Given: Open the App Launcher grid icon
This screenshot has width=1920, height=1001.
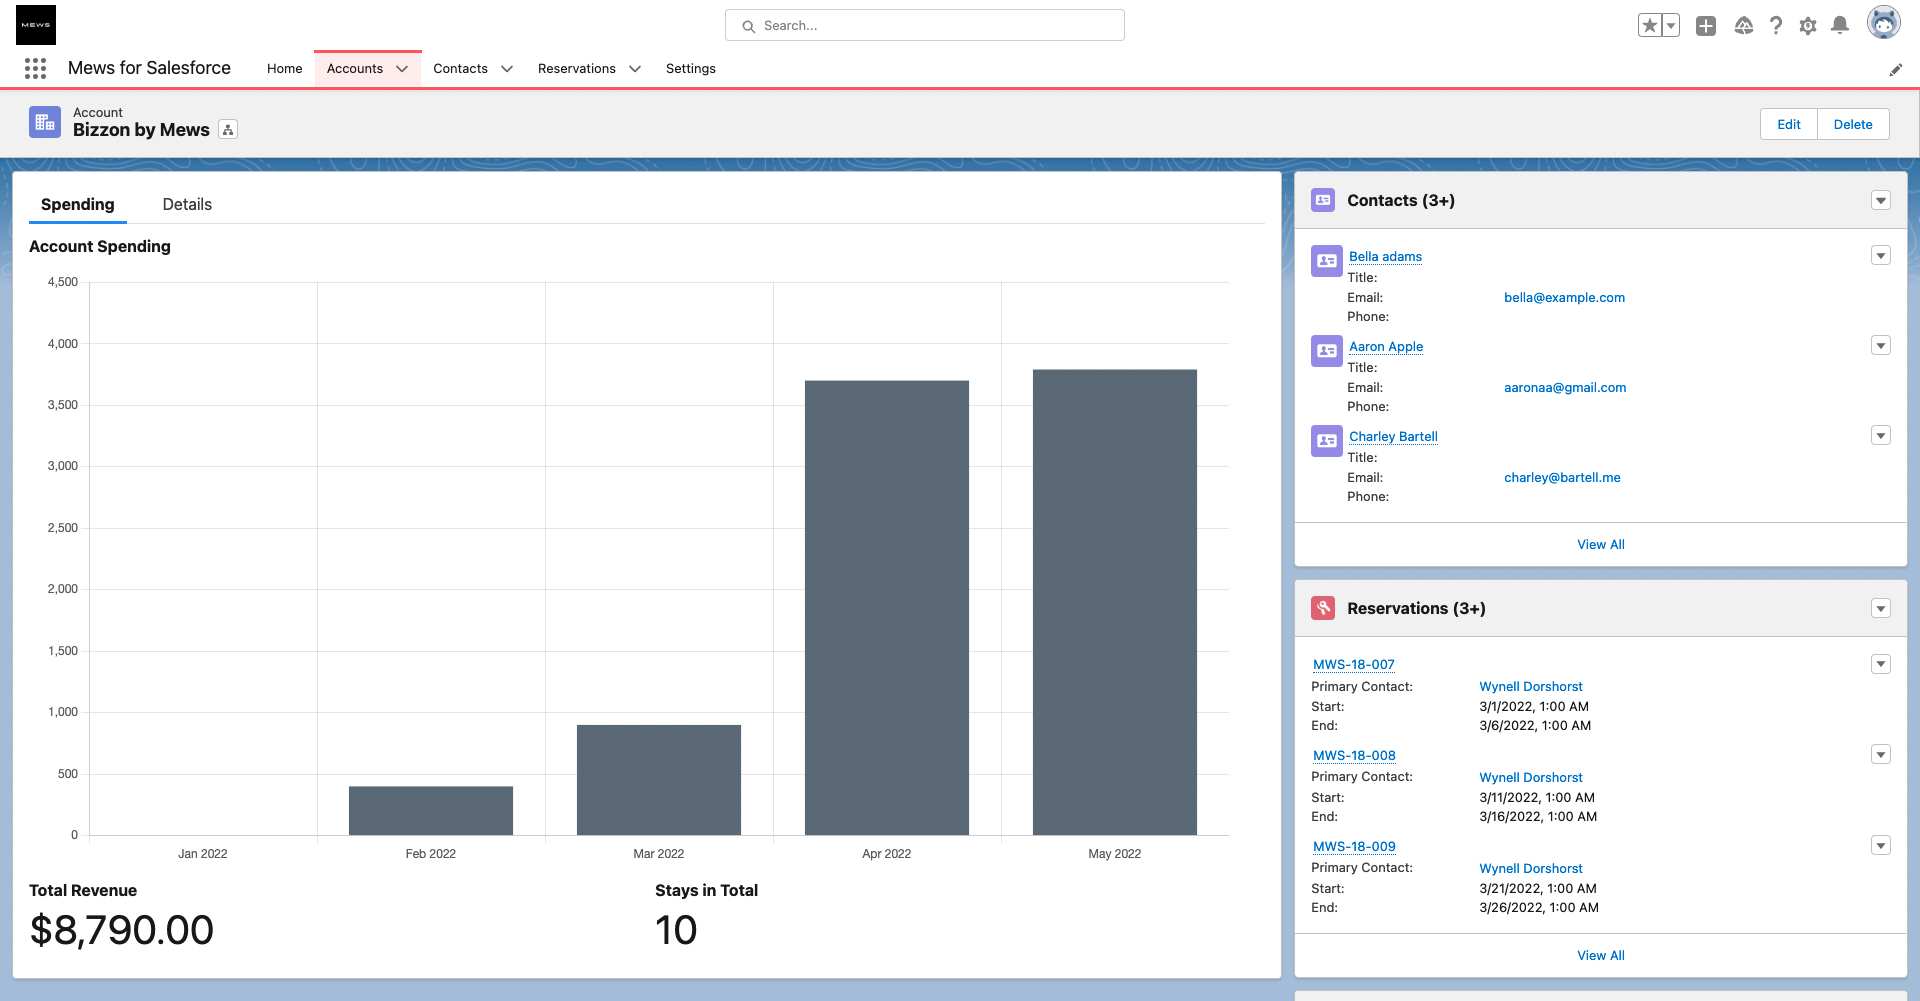Looking at the screenshot, I should coord(35,68).
